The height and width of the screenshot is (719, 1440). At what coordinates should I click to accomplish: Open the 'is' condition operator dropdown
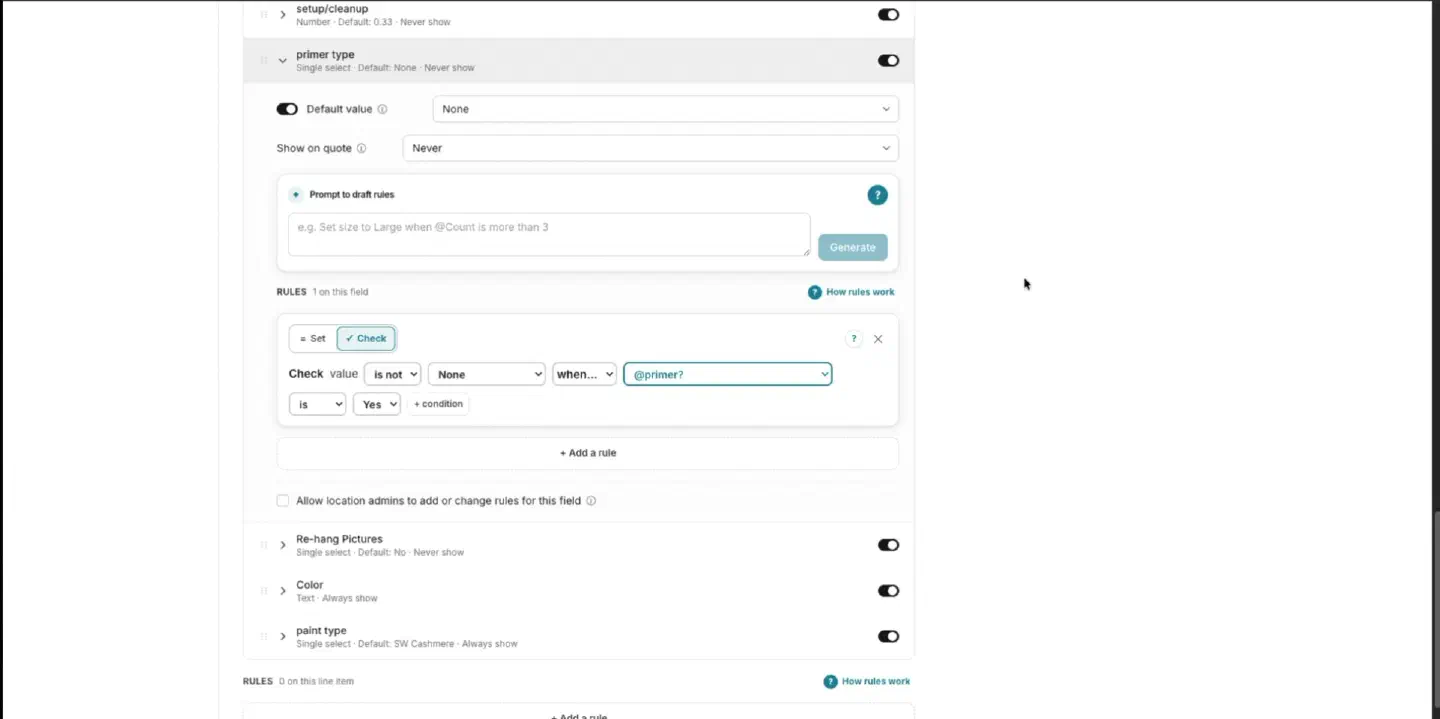[317, 404]
